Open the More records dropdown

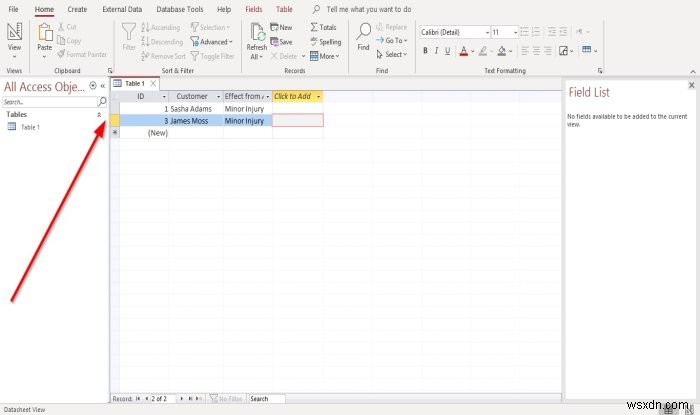[x=325, y=56]
